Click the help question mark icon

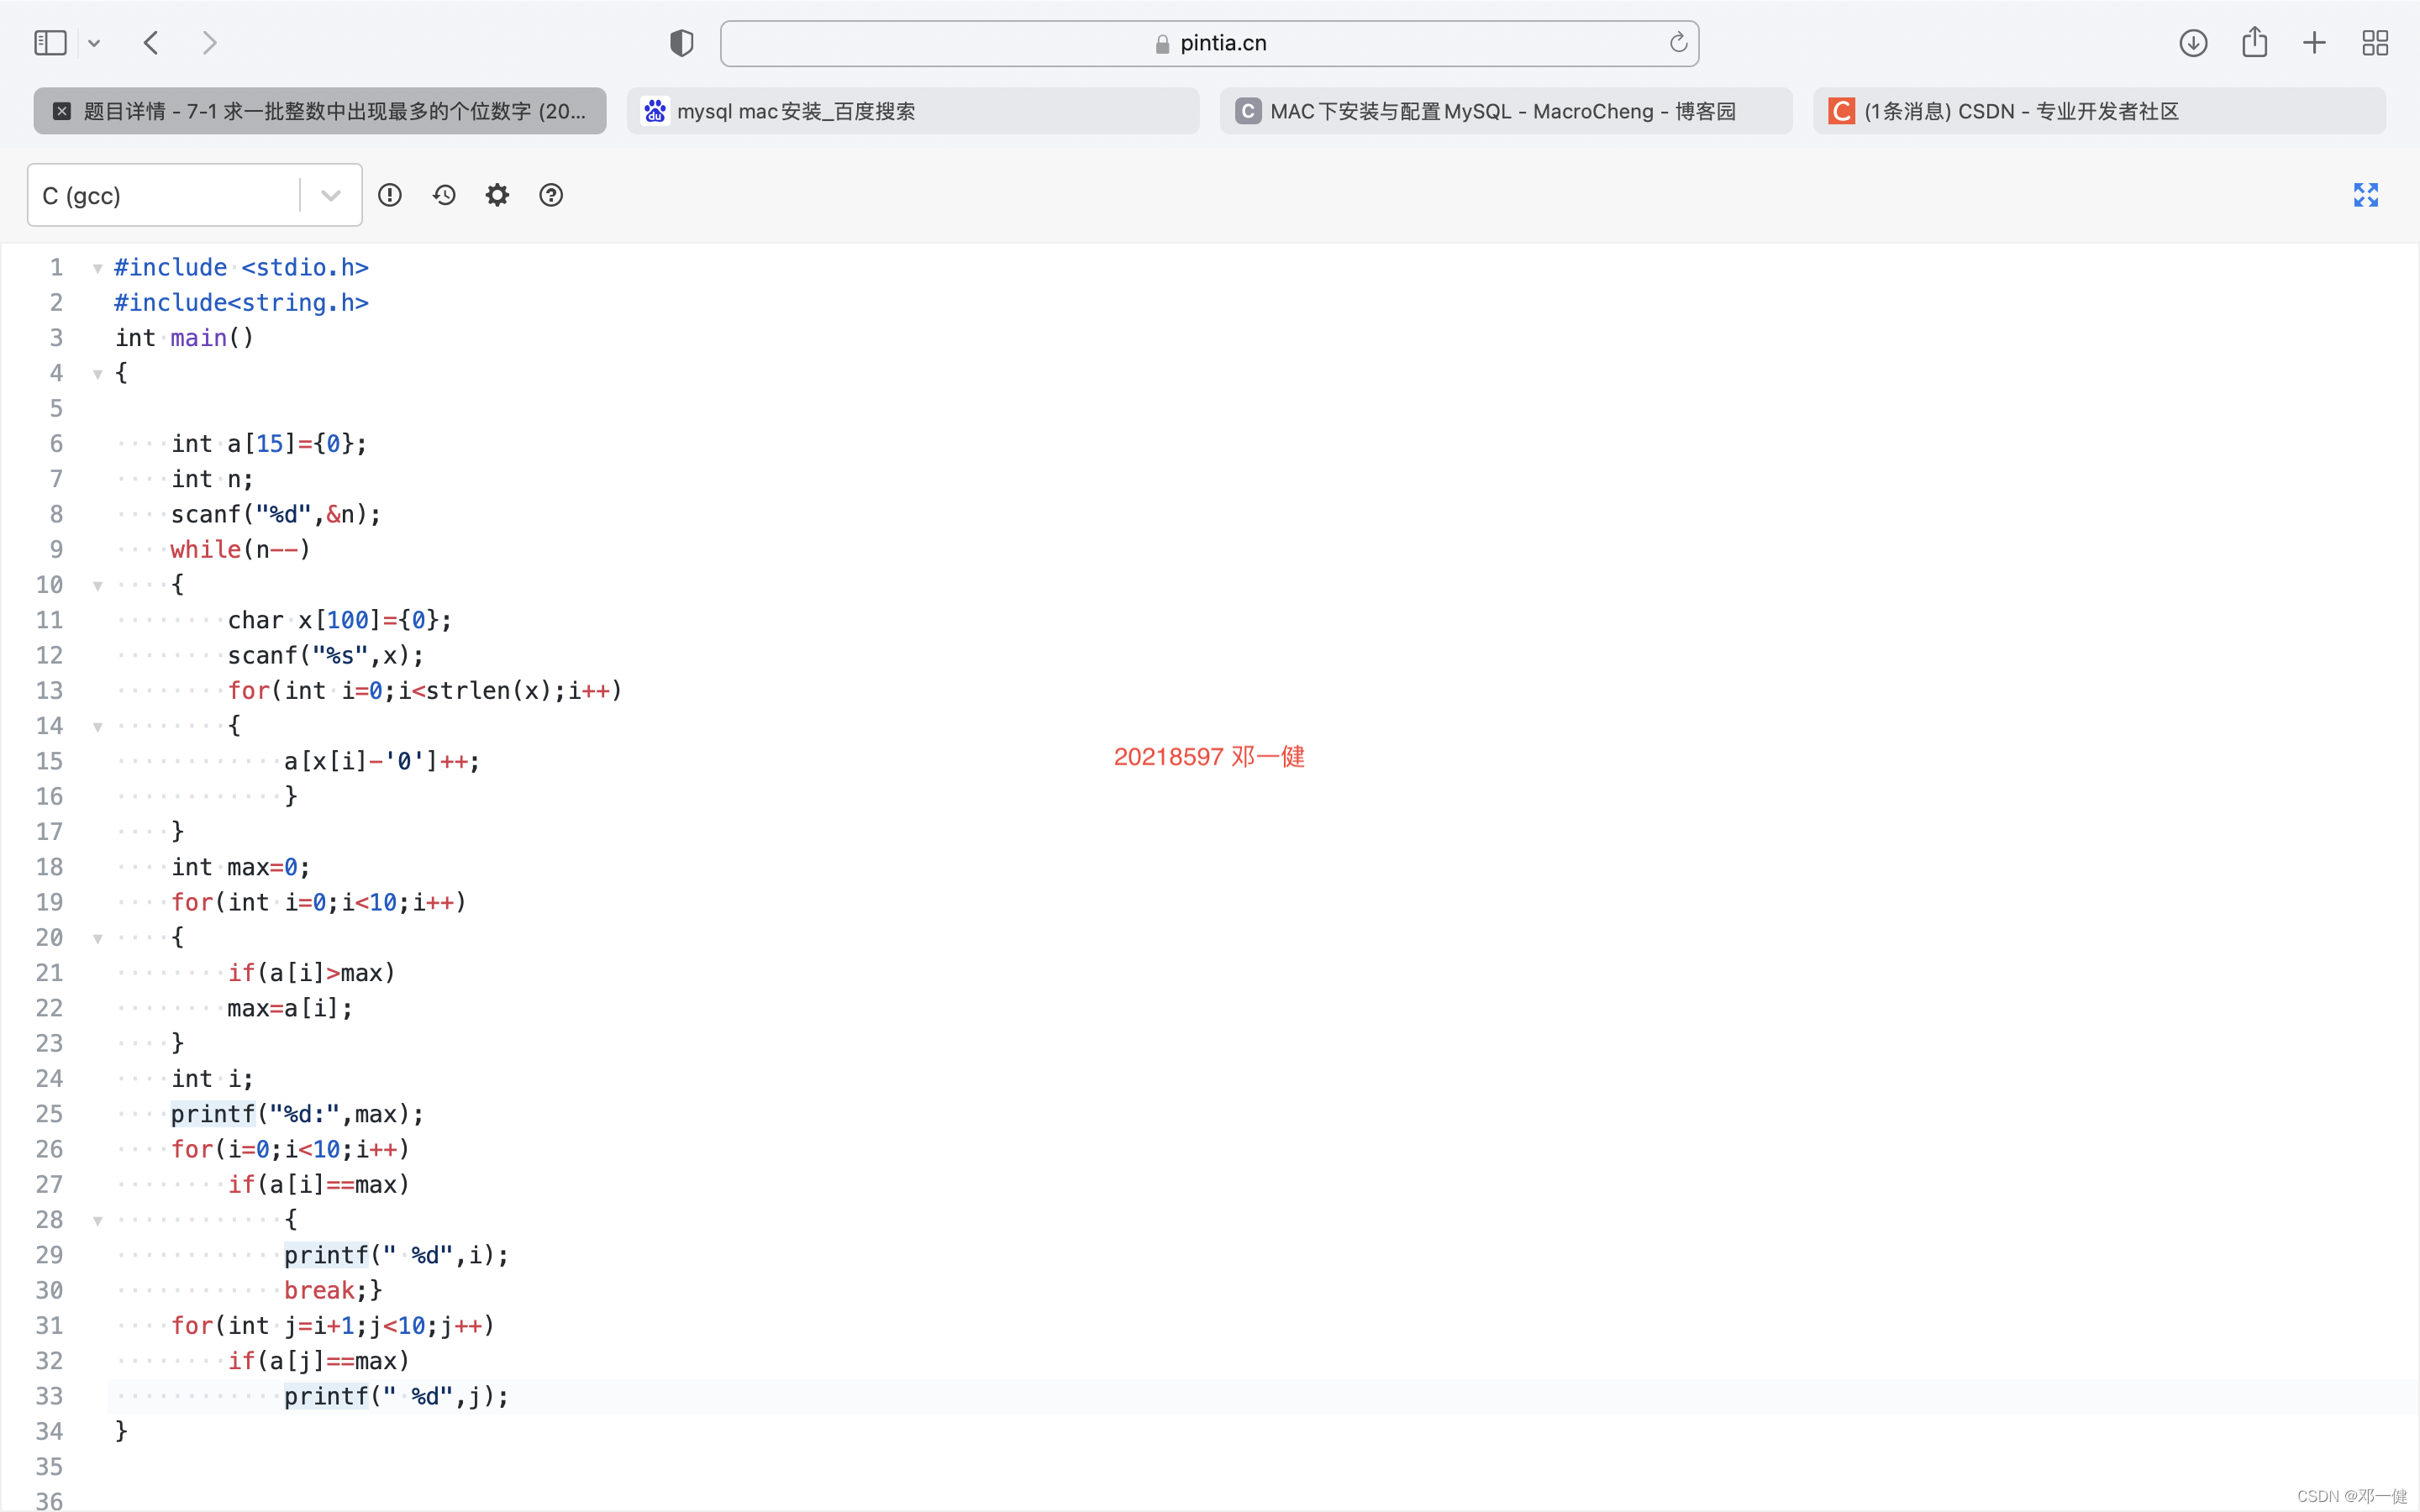click(551, 195)
